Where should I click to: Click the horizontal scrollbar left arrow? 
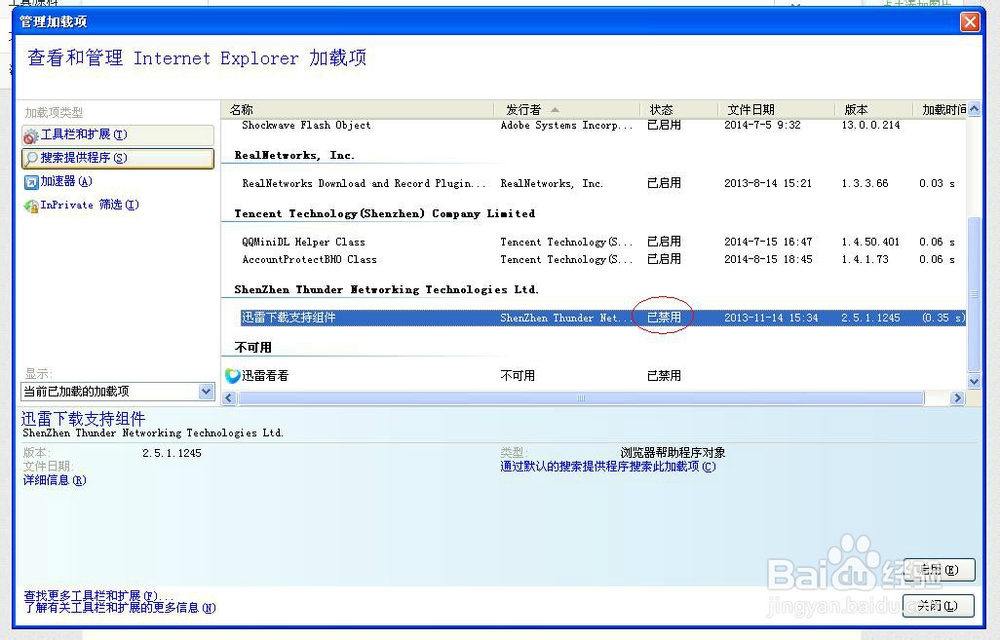pyautogui.click(x=230, y=398)
